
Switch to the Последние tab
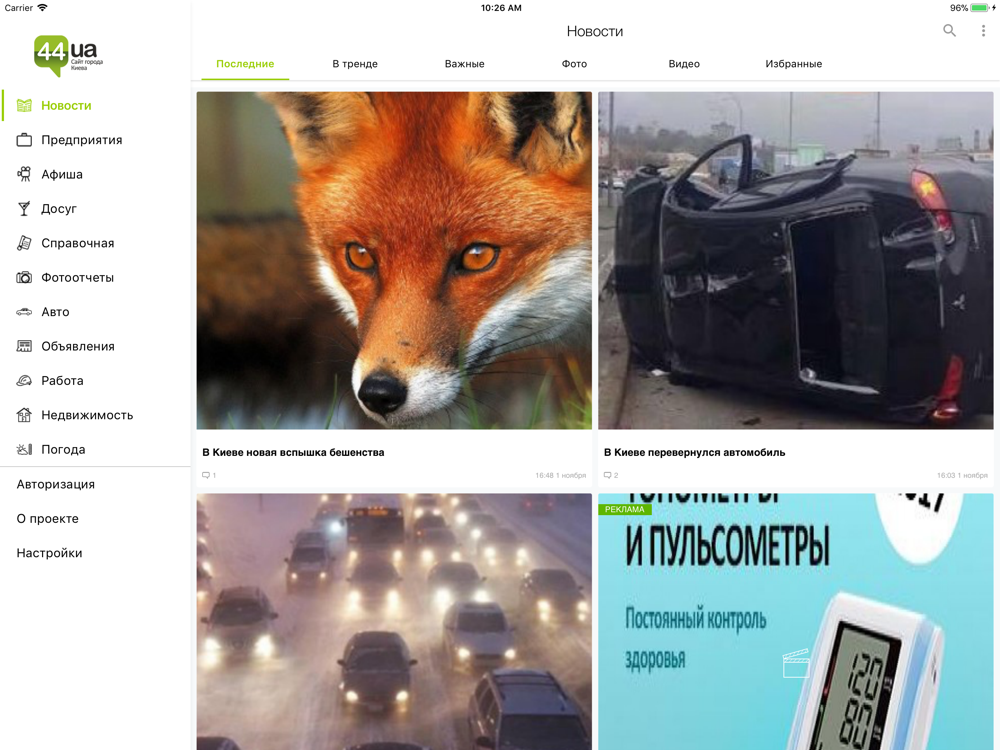click(245, 64)
